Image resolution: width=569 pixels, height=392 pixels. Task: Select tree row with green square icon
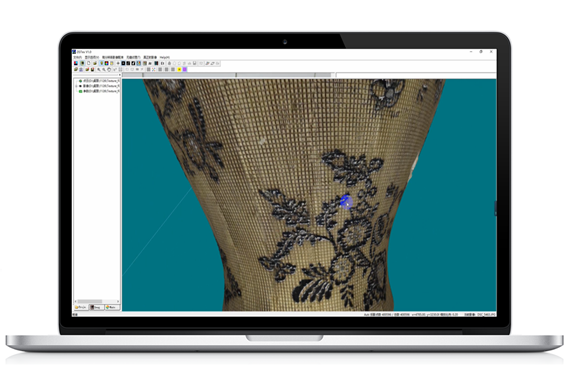(99, 91)
